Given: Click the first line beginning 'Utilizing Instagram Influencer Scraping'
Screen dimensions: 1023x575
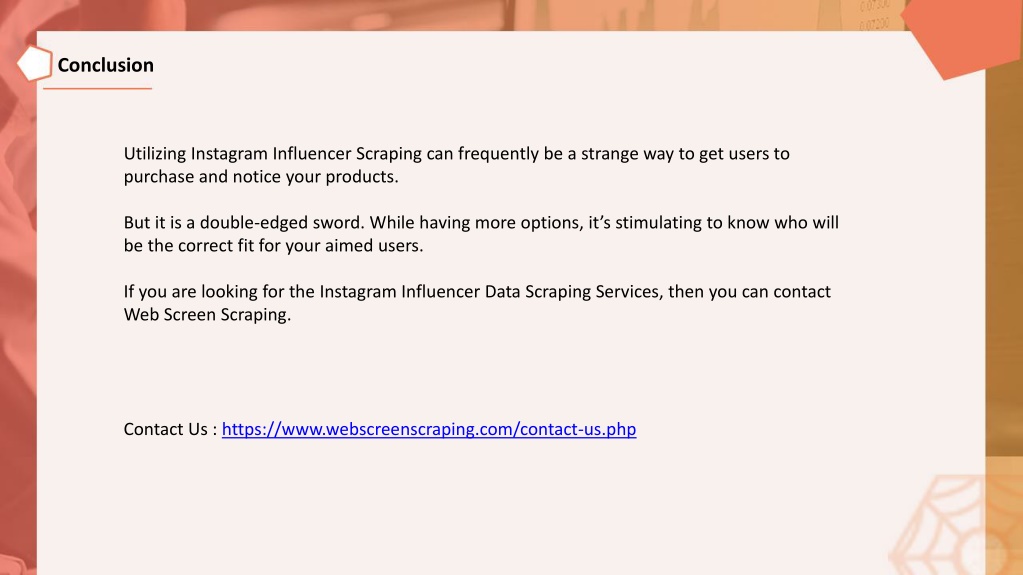Looking at the screenshot, I should [457, 154].
